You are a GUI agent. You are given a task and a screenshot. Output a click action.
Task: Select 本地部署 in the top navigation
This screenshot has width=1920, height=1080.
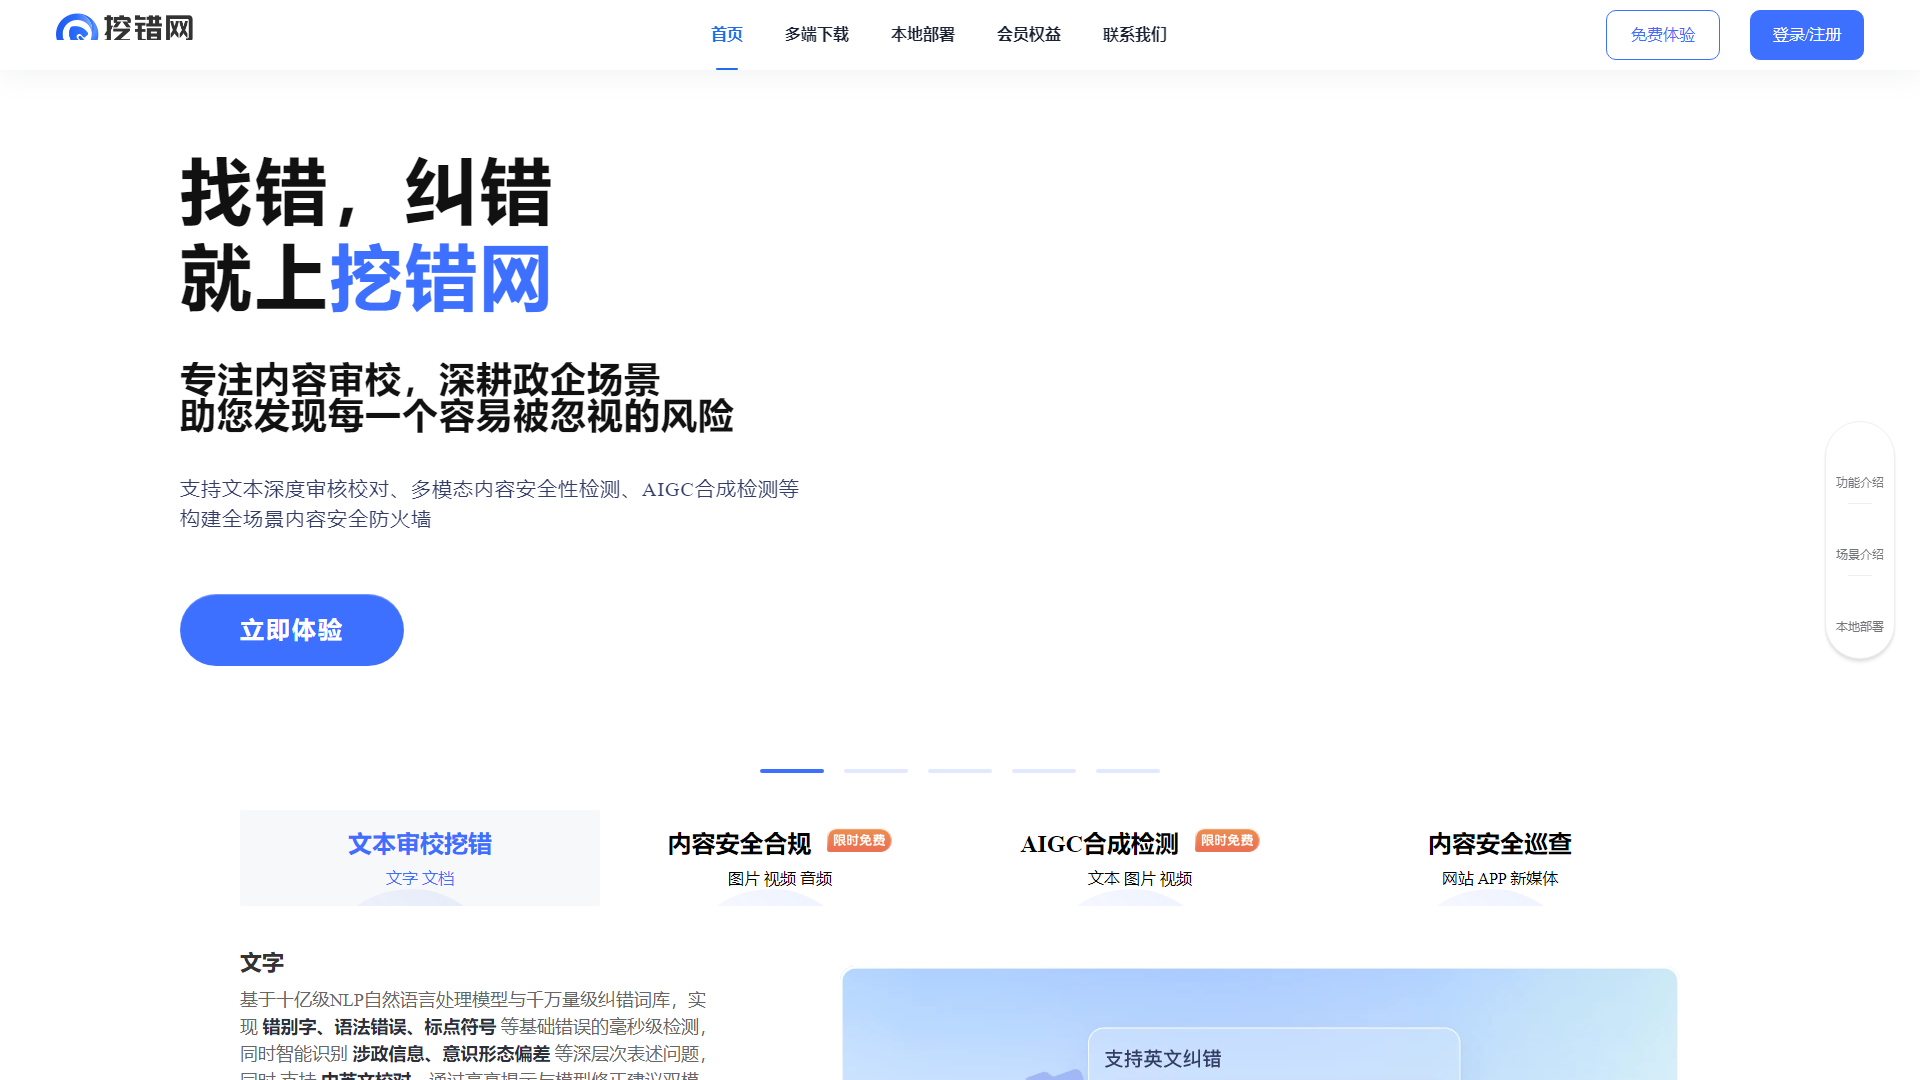(x=923, y=34)
